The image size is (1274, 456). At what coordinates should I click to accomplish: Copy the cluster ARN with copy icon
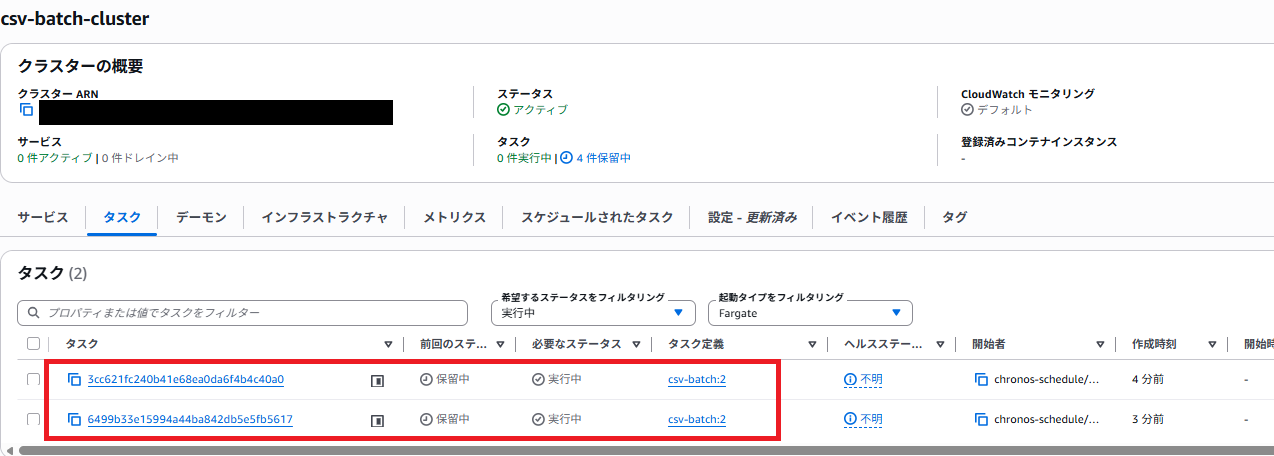click(x=26, y=110)
